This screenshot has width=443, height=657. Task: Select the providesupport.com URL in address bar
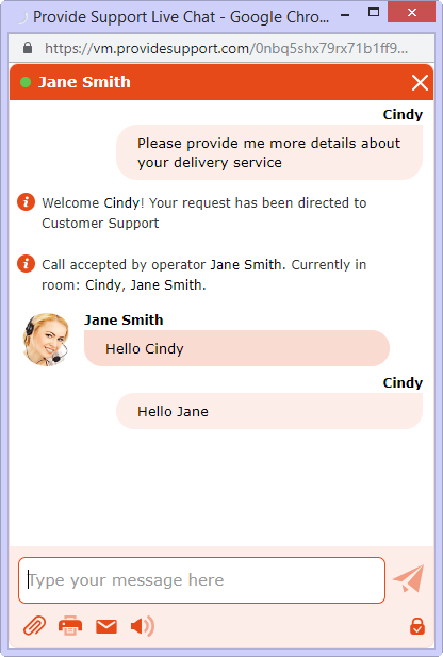(226, 49)
